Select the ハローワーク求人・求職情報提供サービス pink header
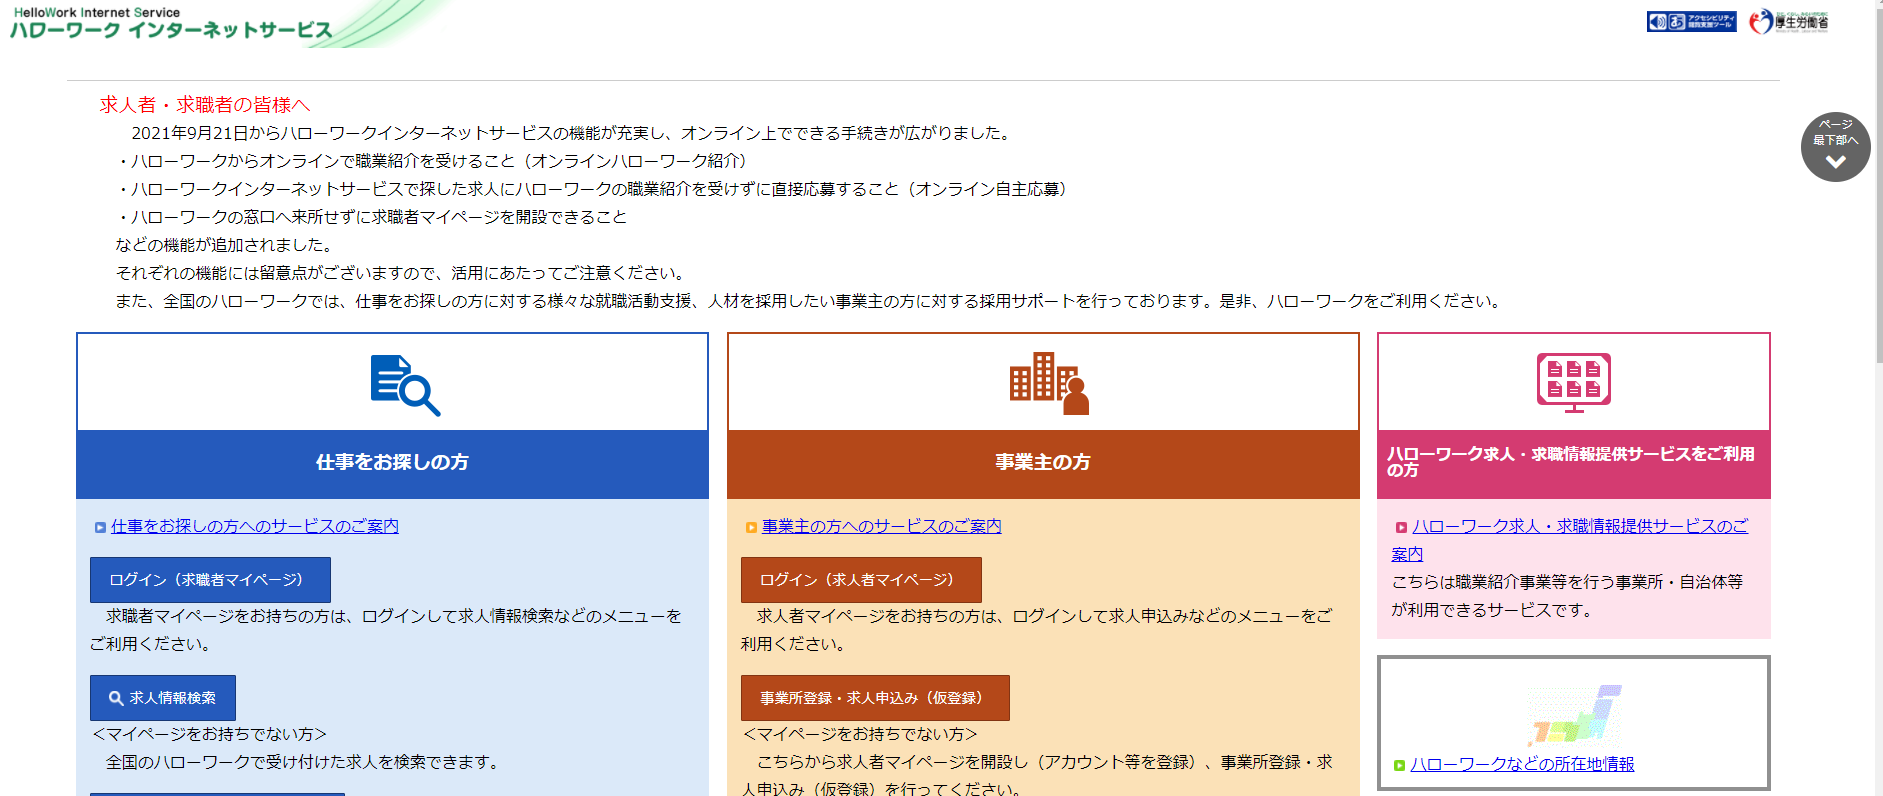The height and width of the screenshot is (796, 1883). 1573,463
